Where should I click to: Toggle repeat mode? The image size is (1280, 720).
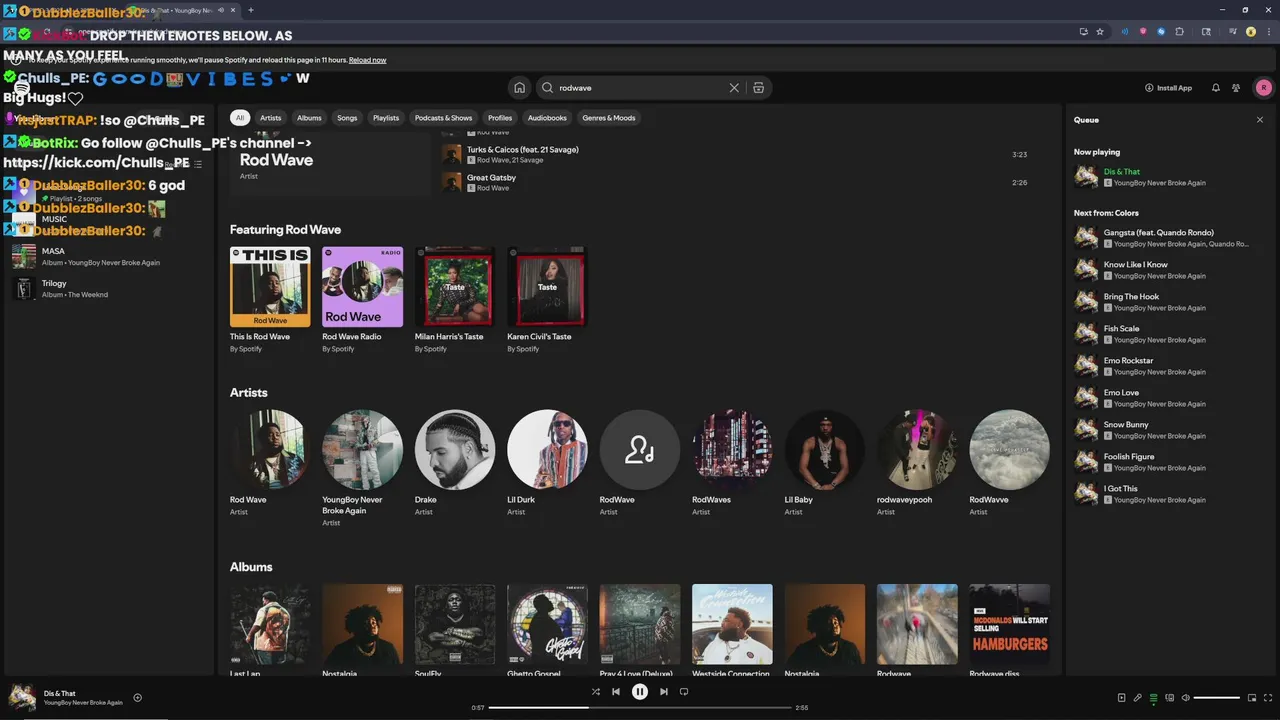click(x=684, y=692)
